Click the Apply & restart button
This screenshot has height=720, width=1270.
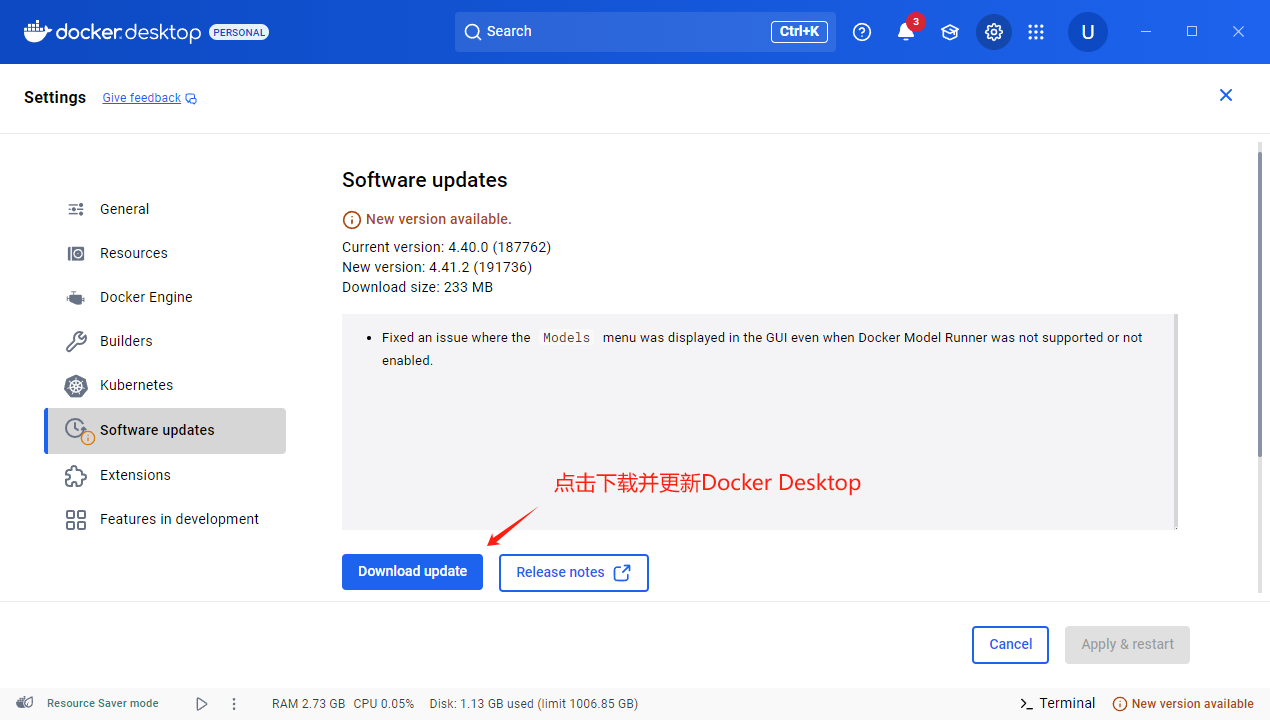pyautogui.click(x=1128, y=645)
